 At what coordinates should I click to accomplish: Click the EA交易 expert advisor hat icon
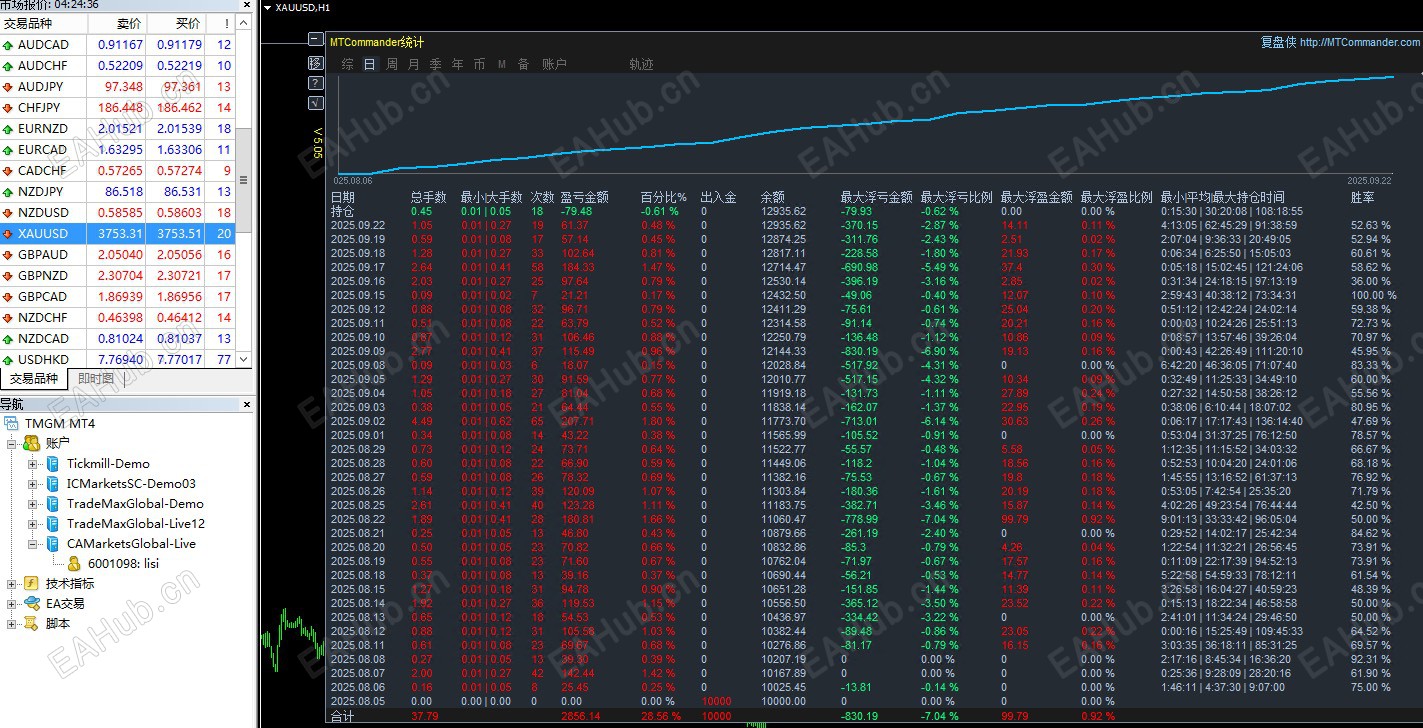pos(31,603)
